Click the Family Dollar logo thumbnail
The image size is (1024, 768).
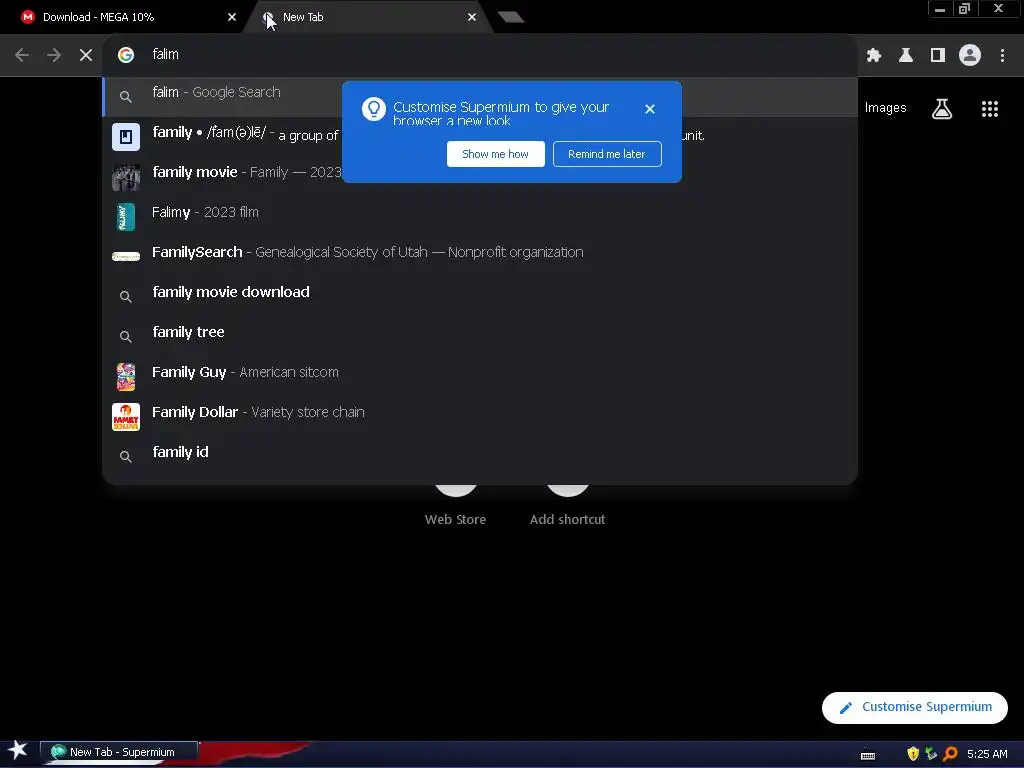pos(126,417)
